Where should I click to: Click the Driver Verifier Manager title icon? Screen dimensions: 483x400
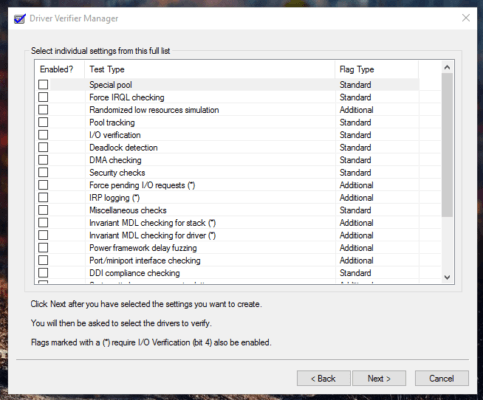[20, 18]
